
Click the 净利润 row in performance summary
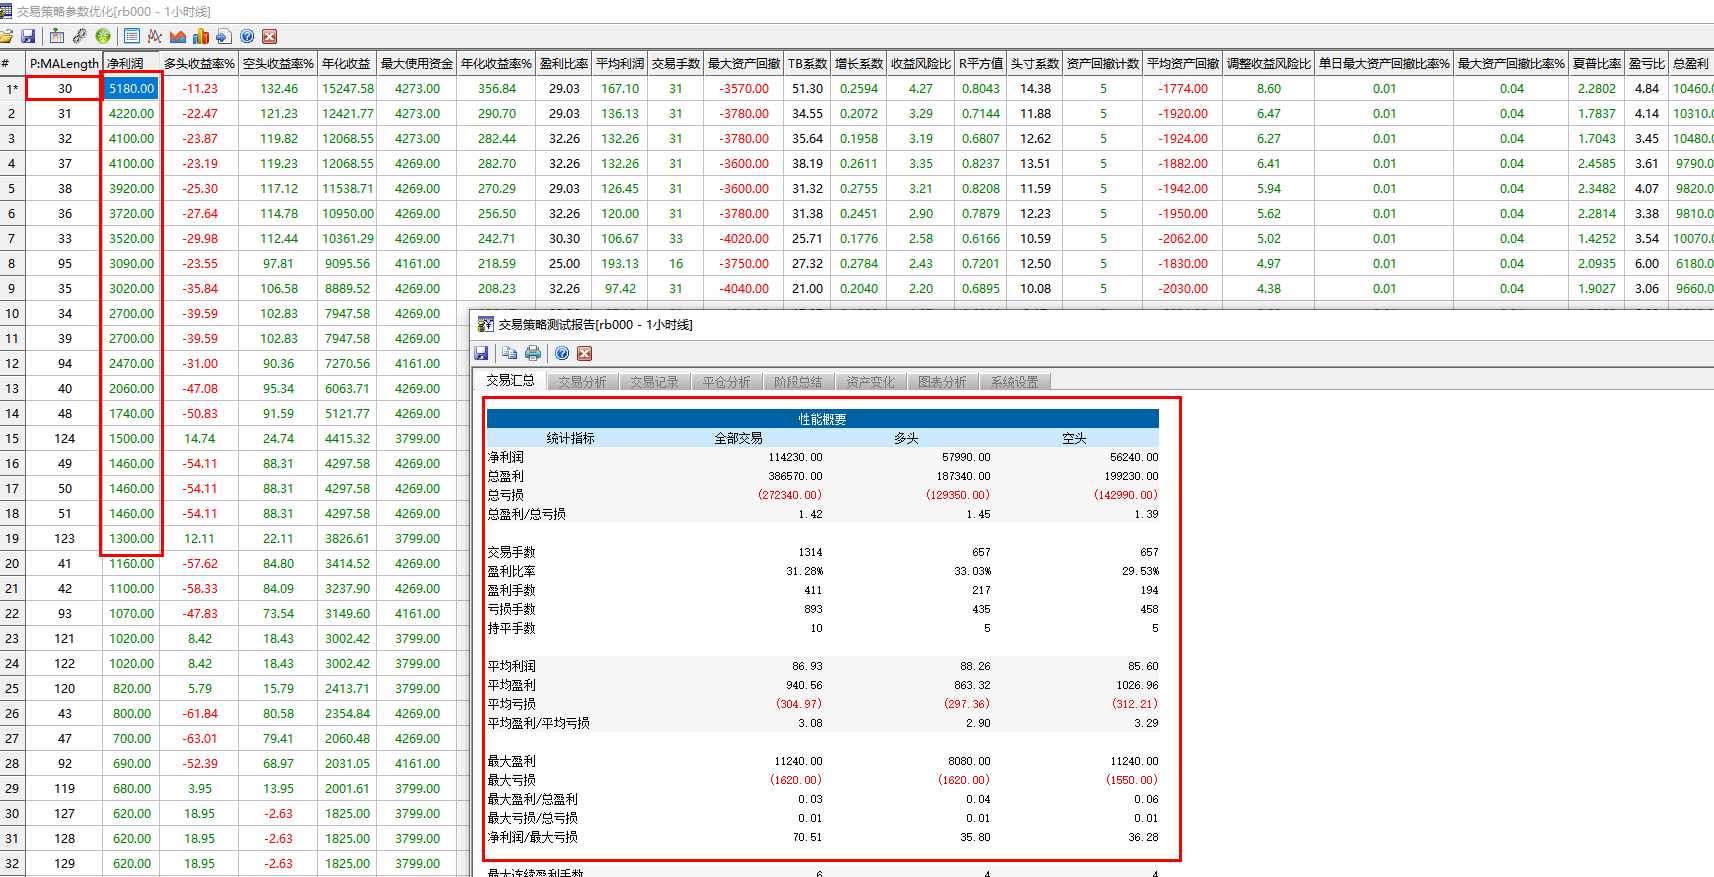822,457
